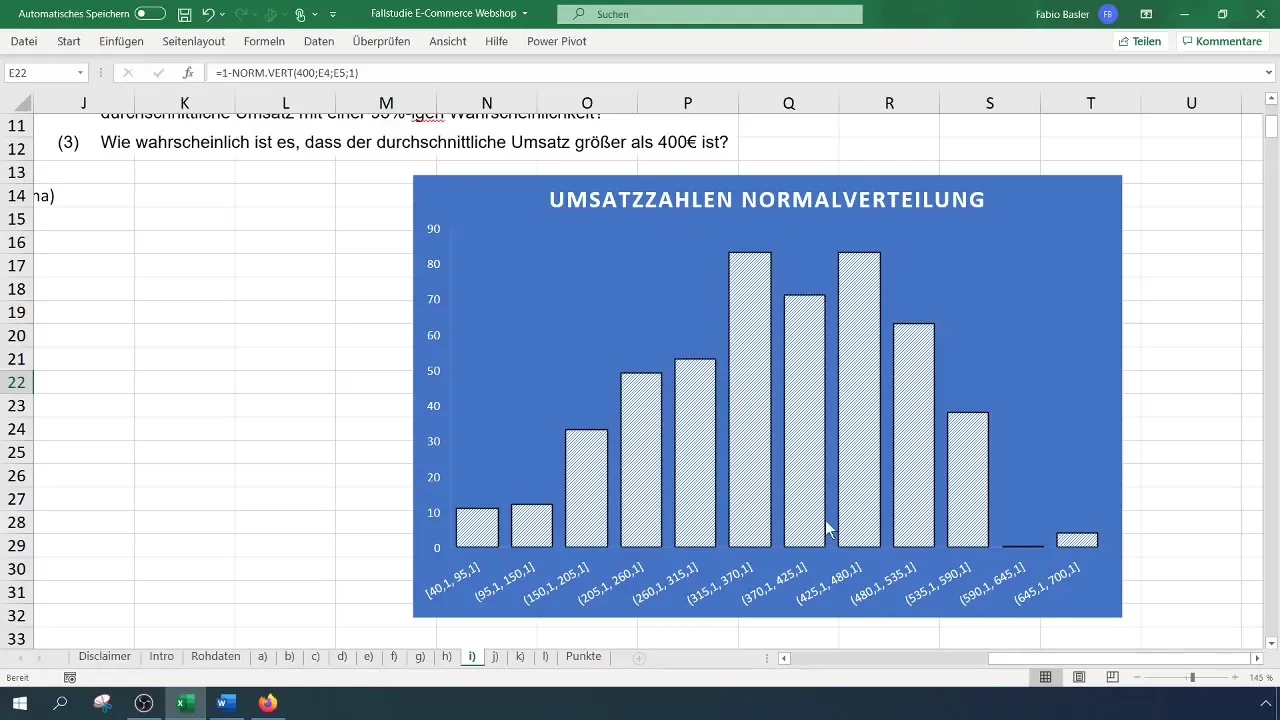1280x720 pixels.
Task: Open the Datei menu
Action: click(24, 41)
